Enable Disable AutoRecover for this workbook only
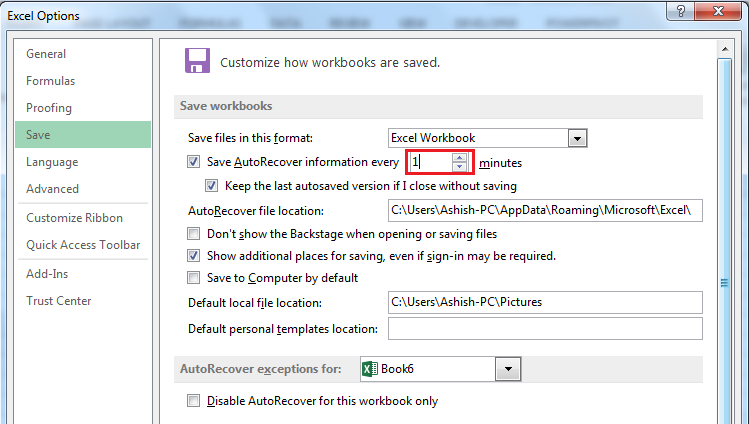The width and height of the screenshot is (749, 424). click(193, 401)
